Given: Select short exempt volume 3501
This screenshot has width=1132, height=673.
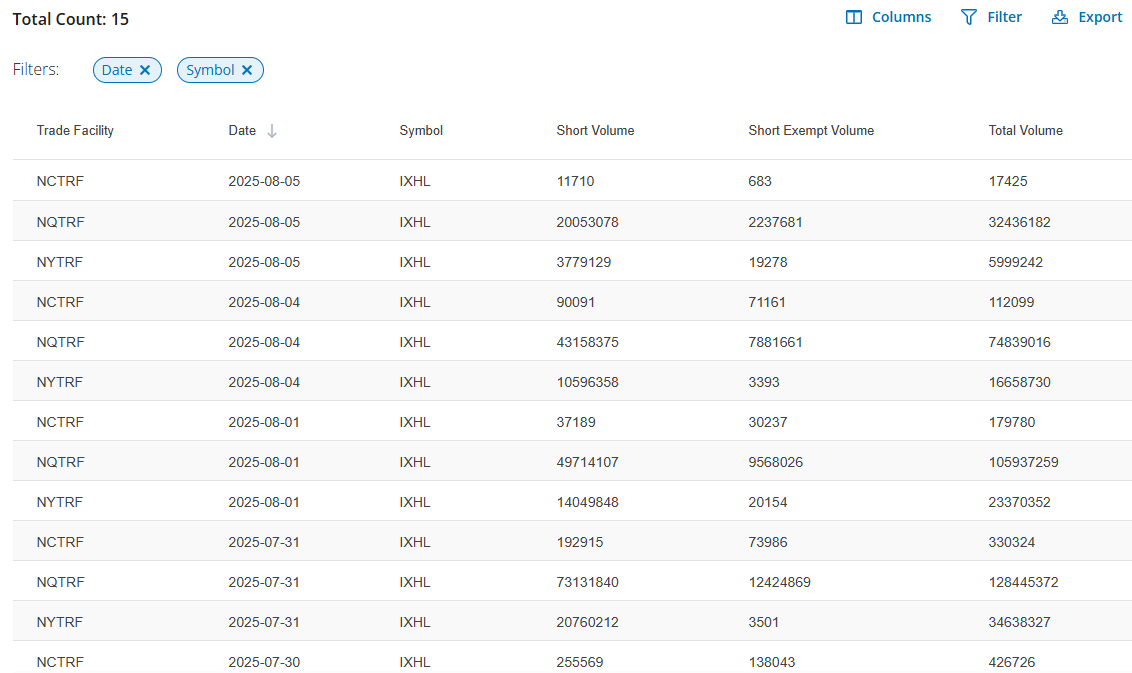Looking at the screenshot, I should coord(764,622).
